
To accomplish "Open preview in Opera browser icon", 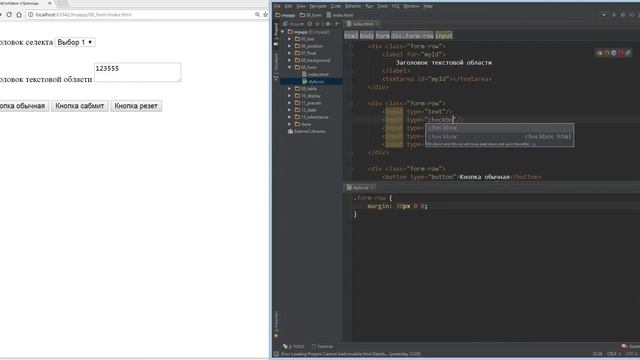I will [621, 53].
